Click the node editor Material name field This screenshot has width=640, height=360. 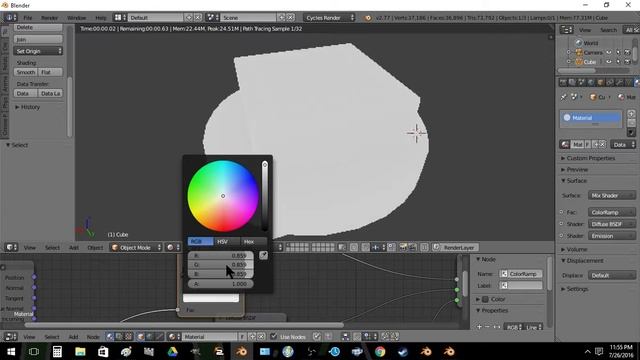(x=209, y=337)
